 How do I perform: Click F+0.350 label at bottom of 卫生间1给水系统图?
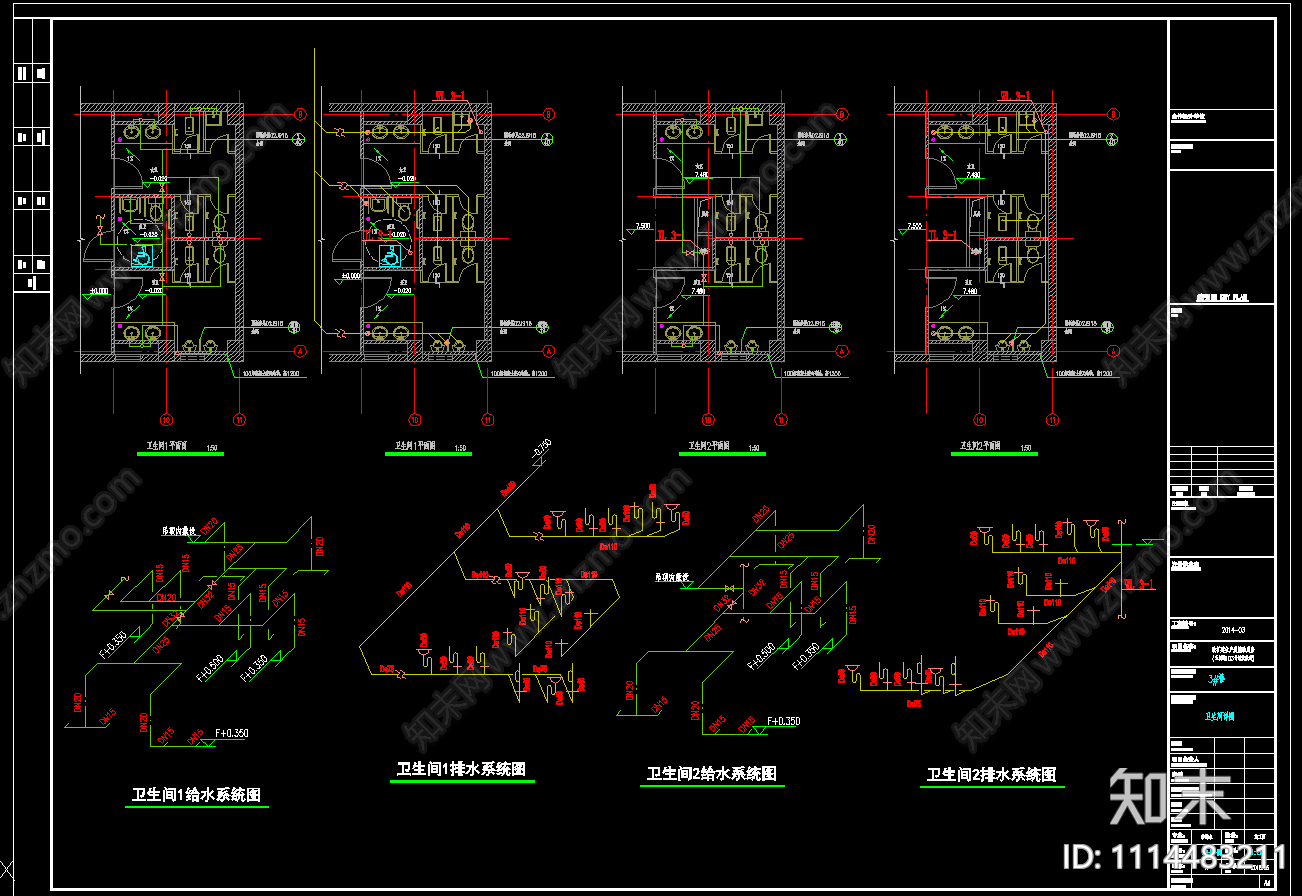click(231, 733)
